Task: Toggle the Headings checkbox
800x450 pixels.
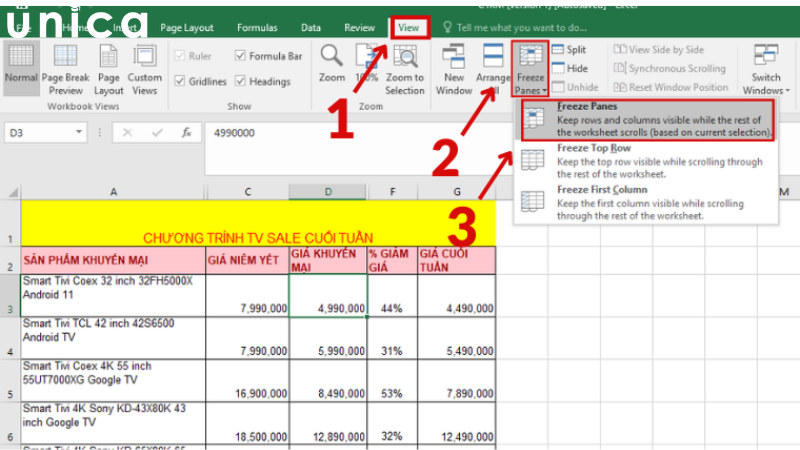Action: (x=240, y=81)
